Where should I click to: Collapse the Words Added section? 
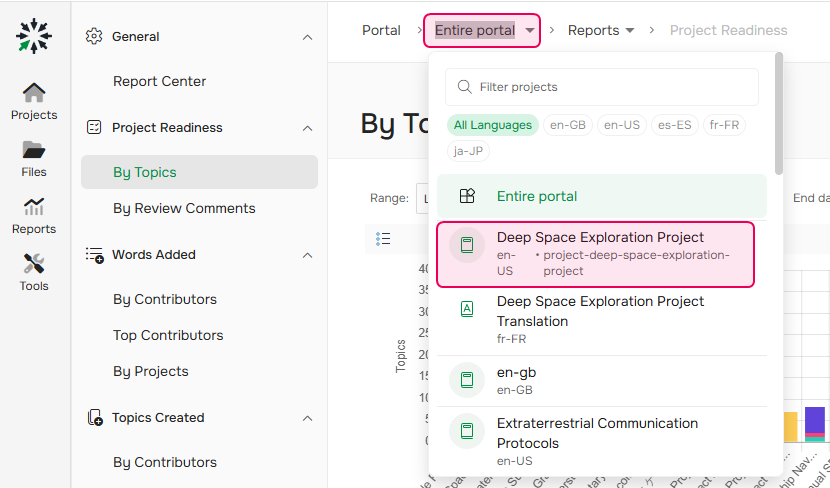[307, 255]
